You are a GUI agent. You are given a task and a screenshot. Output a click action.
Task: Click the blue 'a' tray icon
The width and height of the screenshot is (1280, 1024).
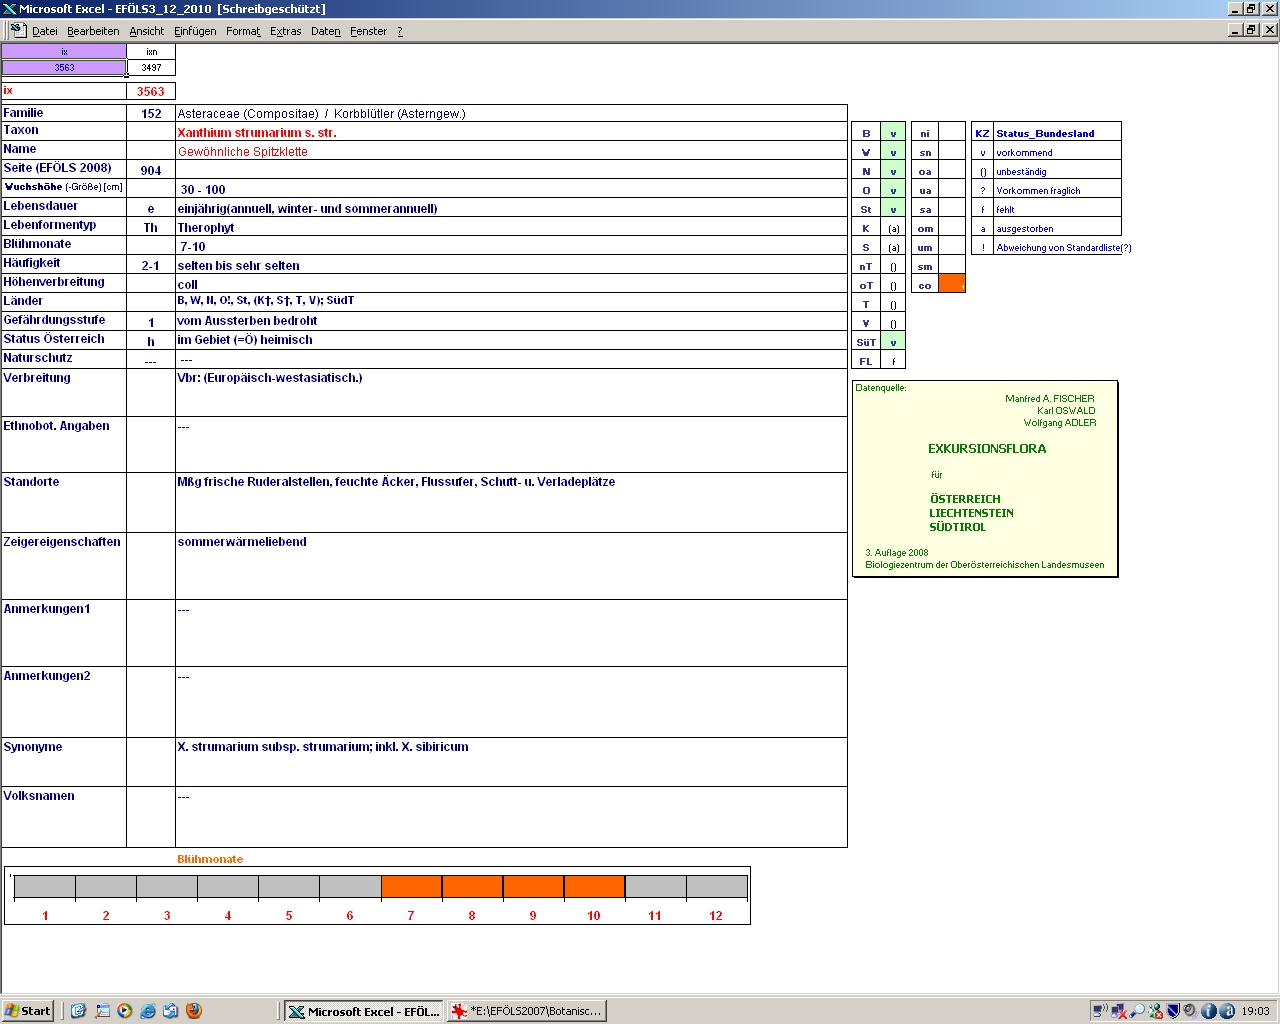click(1227, 1011)
